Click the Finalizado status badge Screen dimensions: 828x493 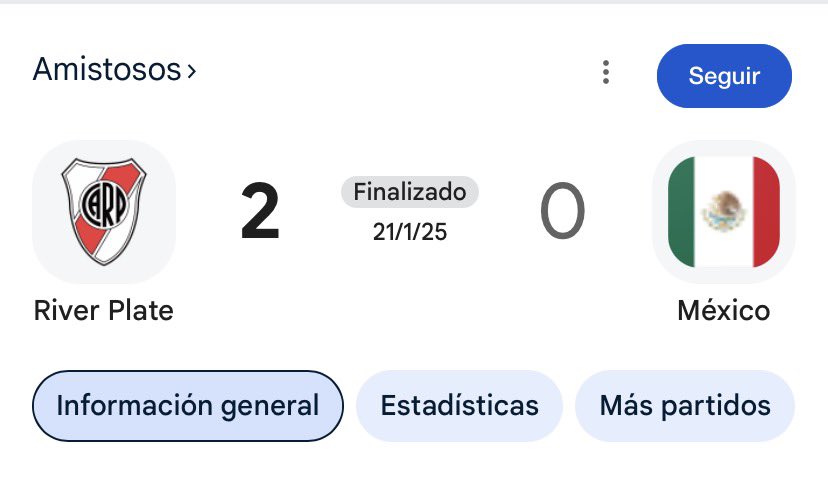[410, 192]
